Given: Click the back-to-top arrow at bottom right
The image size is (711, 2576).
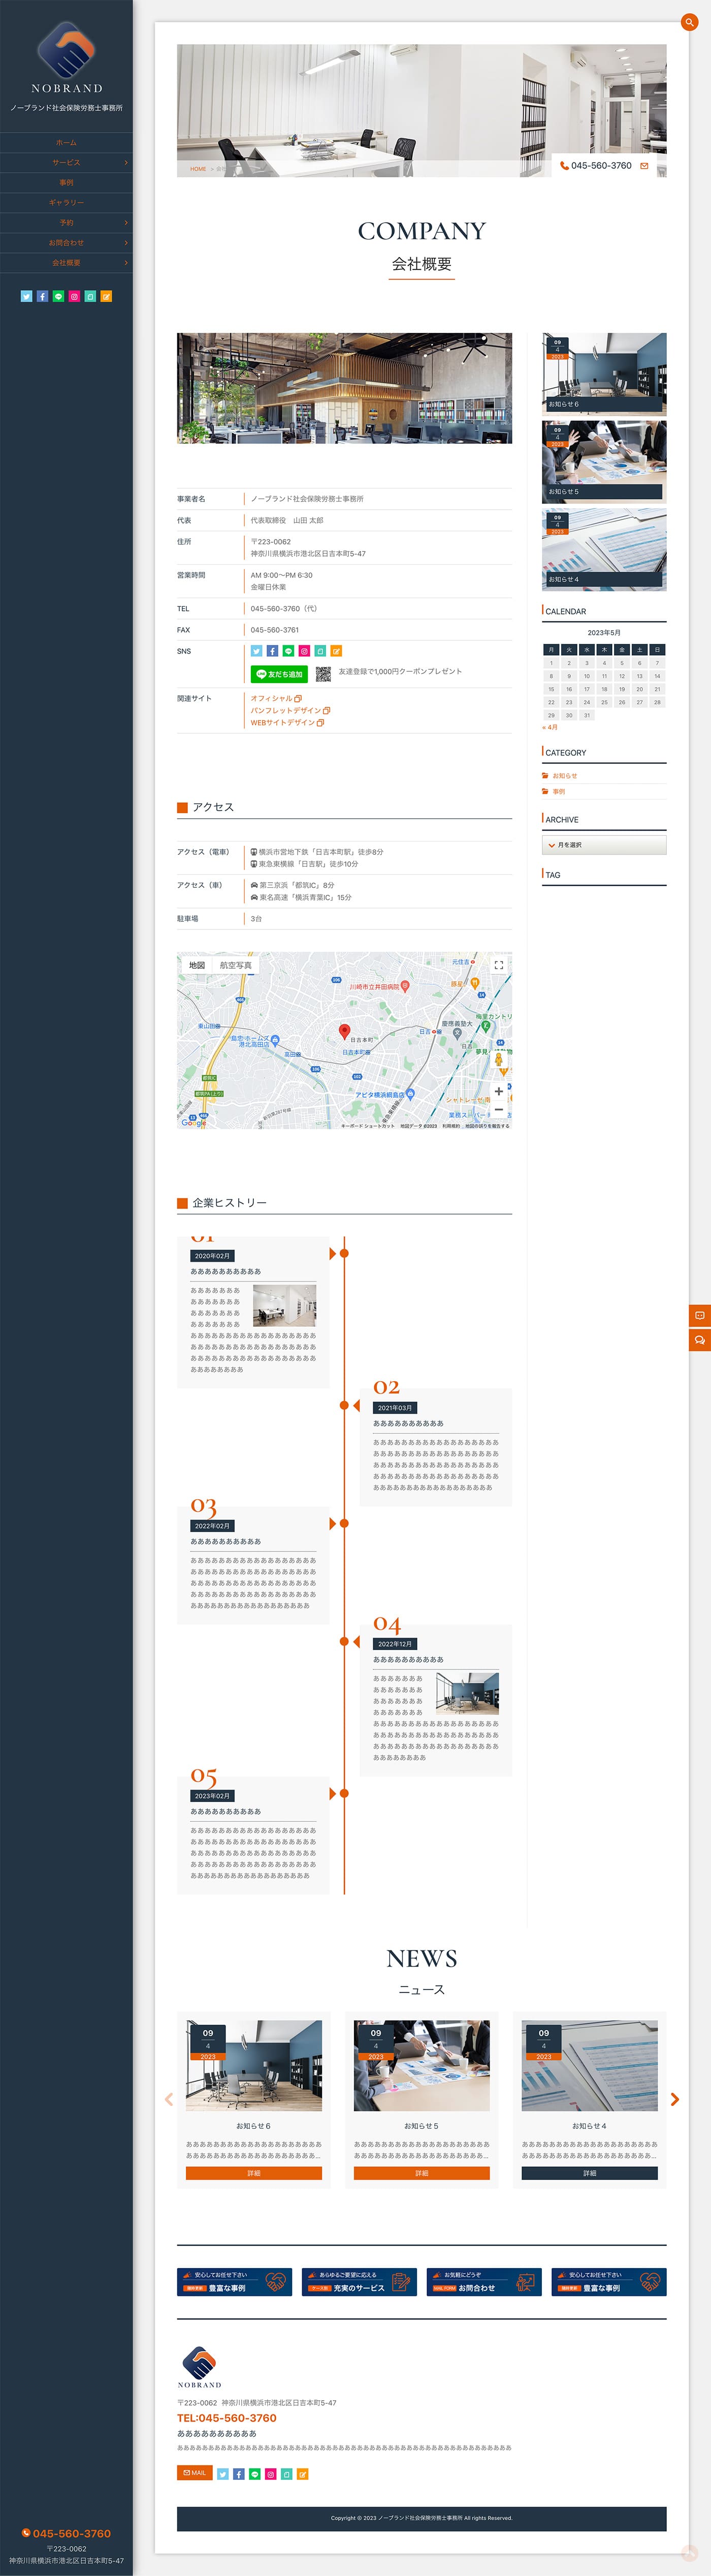Looking at the screenshot, I should click(689, 2553).
